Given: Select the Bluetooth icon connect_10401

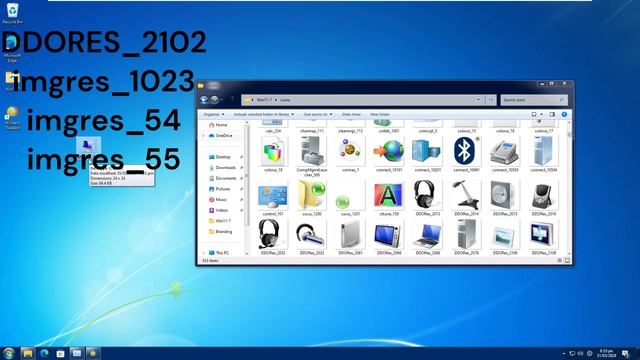Looking at the screenshot, I should [466, 154].
